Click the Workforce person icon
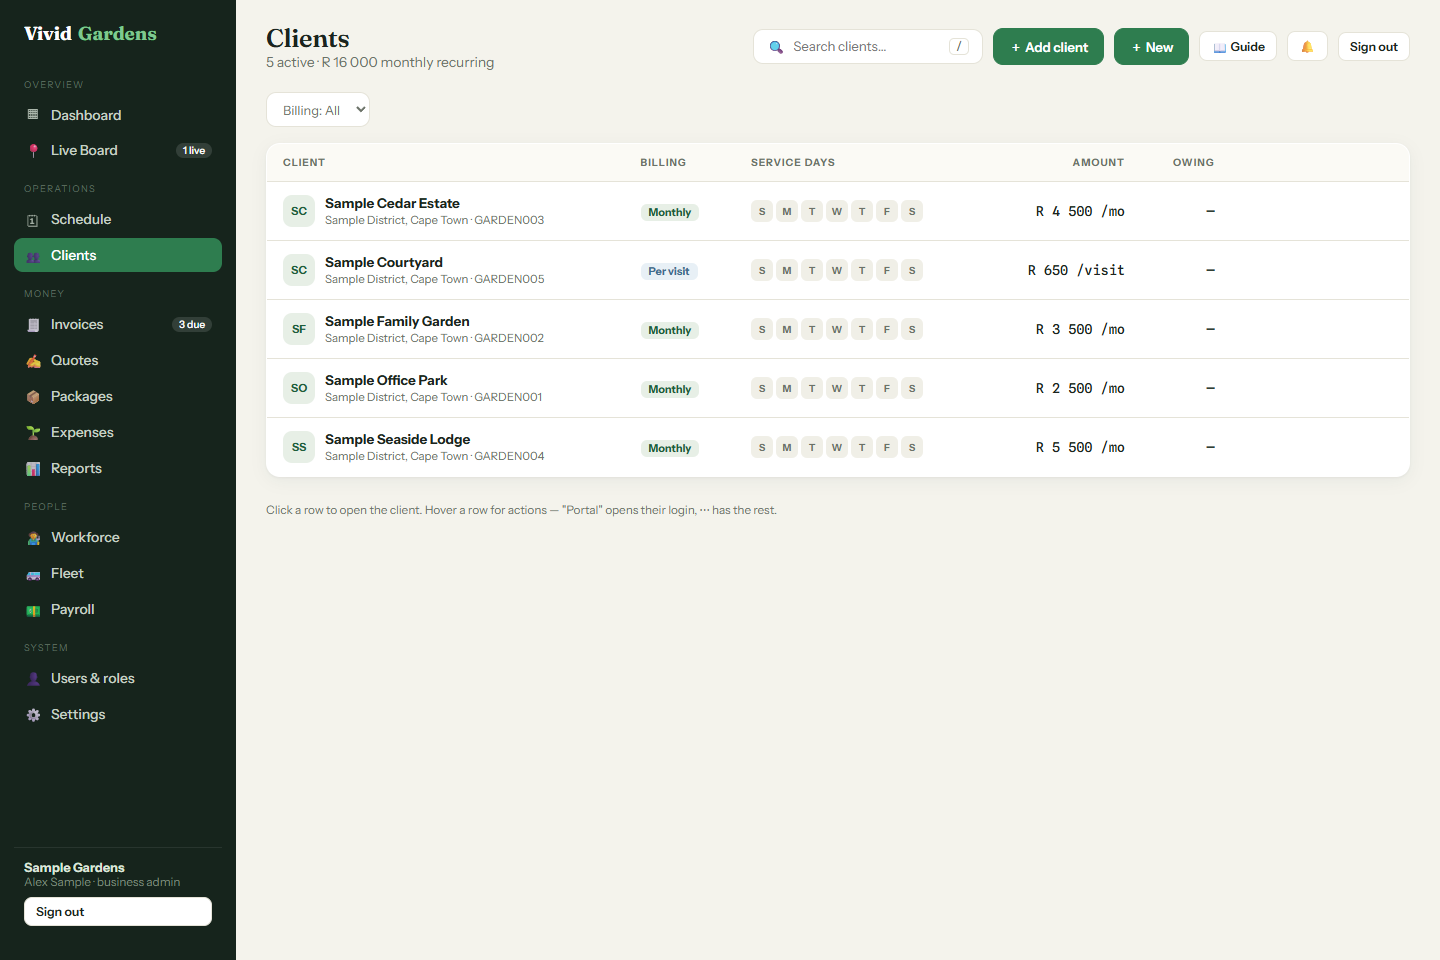The width and height of the screenshot is (1440, 960). tap(33, 538)
